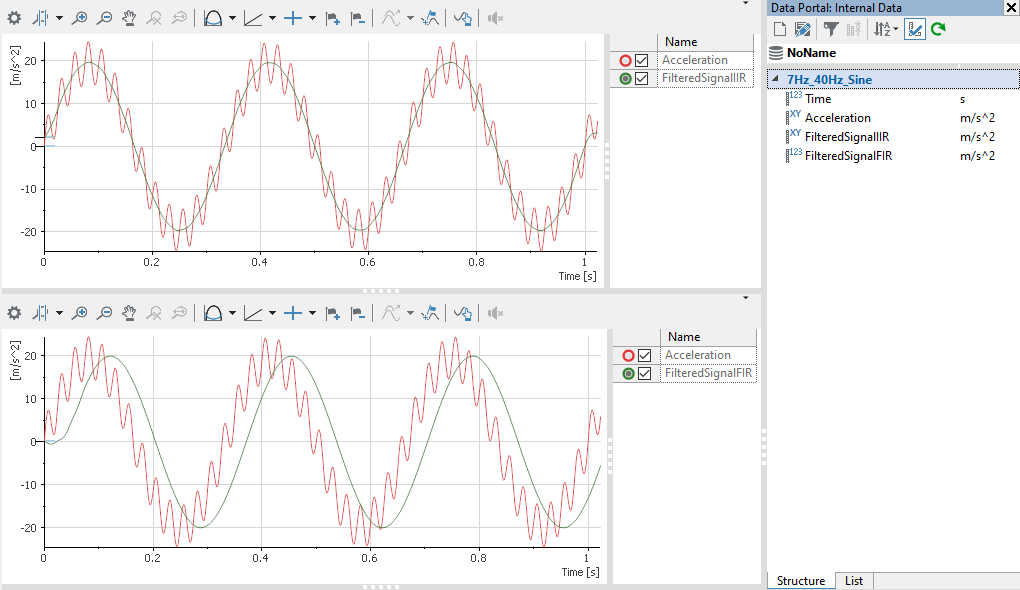Viewport: 1020px width, 590px height.
Task: Uncheck FilteredSignalFIR curve checkbox
Action: click(x=645, y=374)
